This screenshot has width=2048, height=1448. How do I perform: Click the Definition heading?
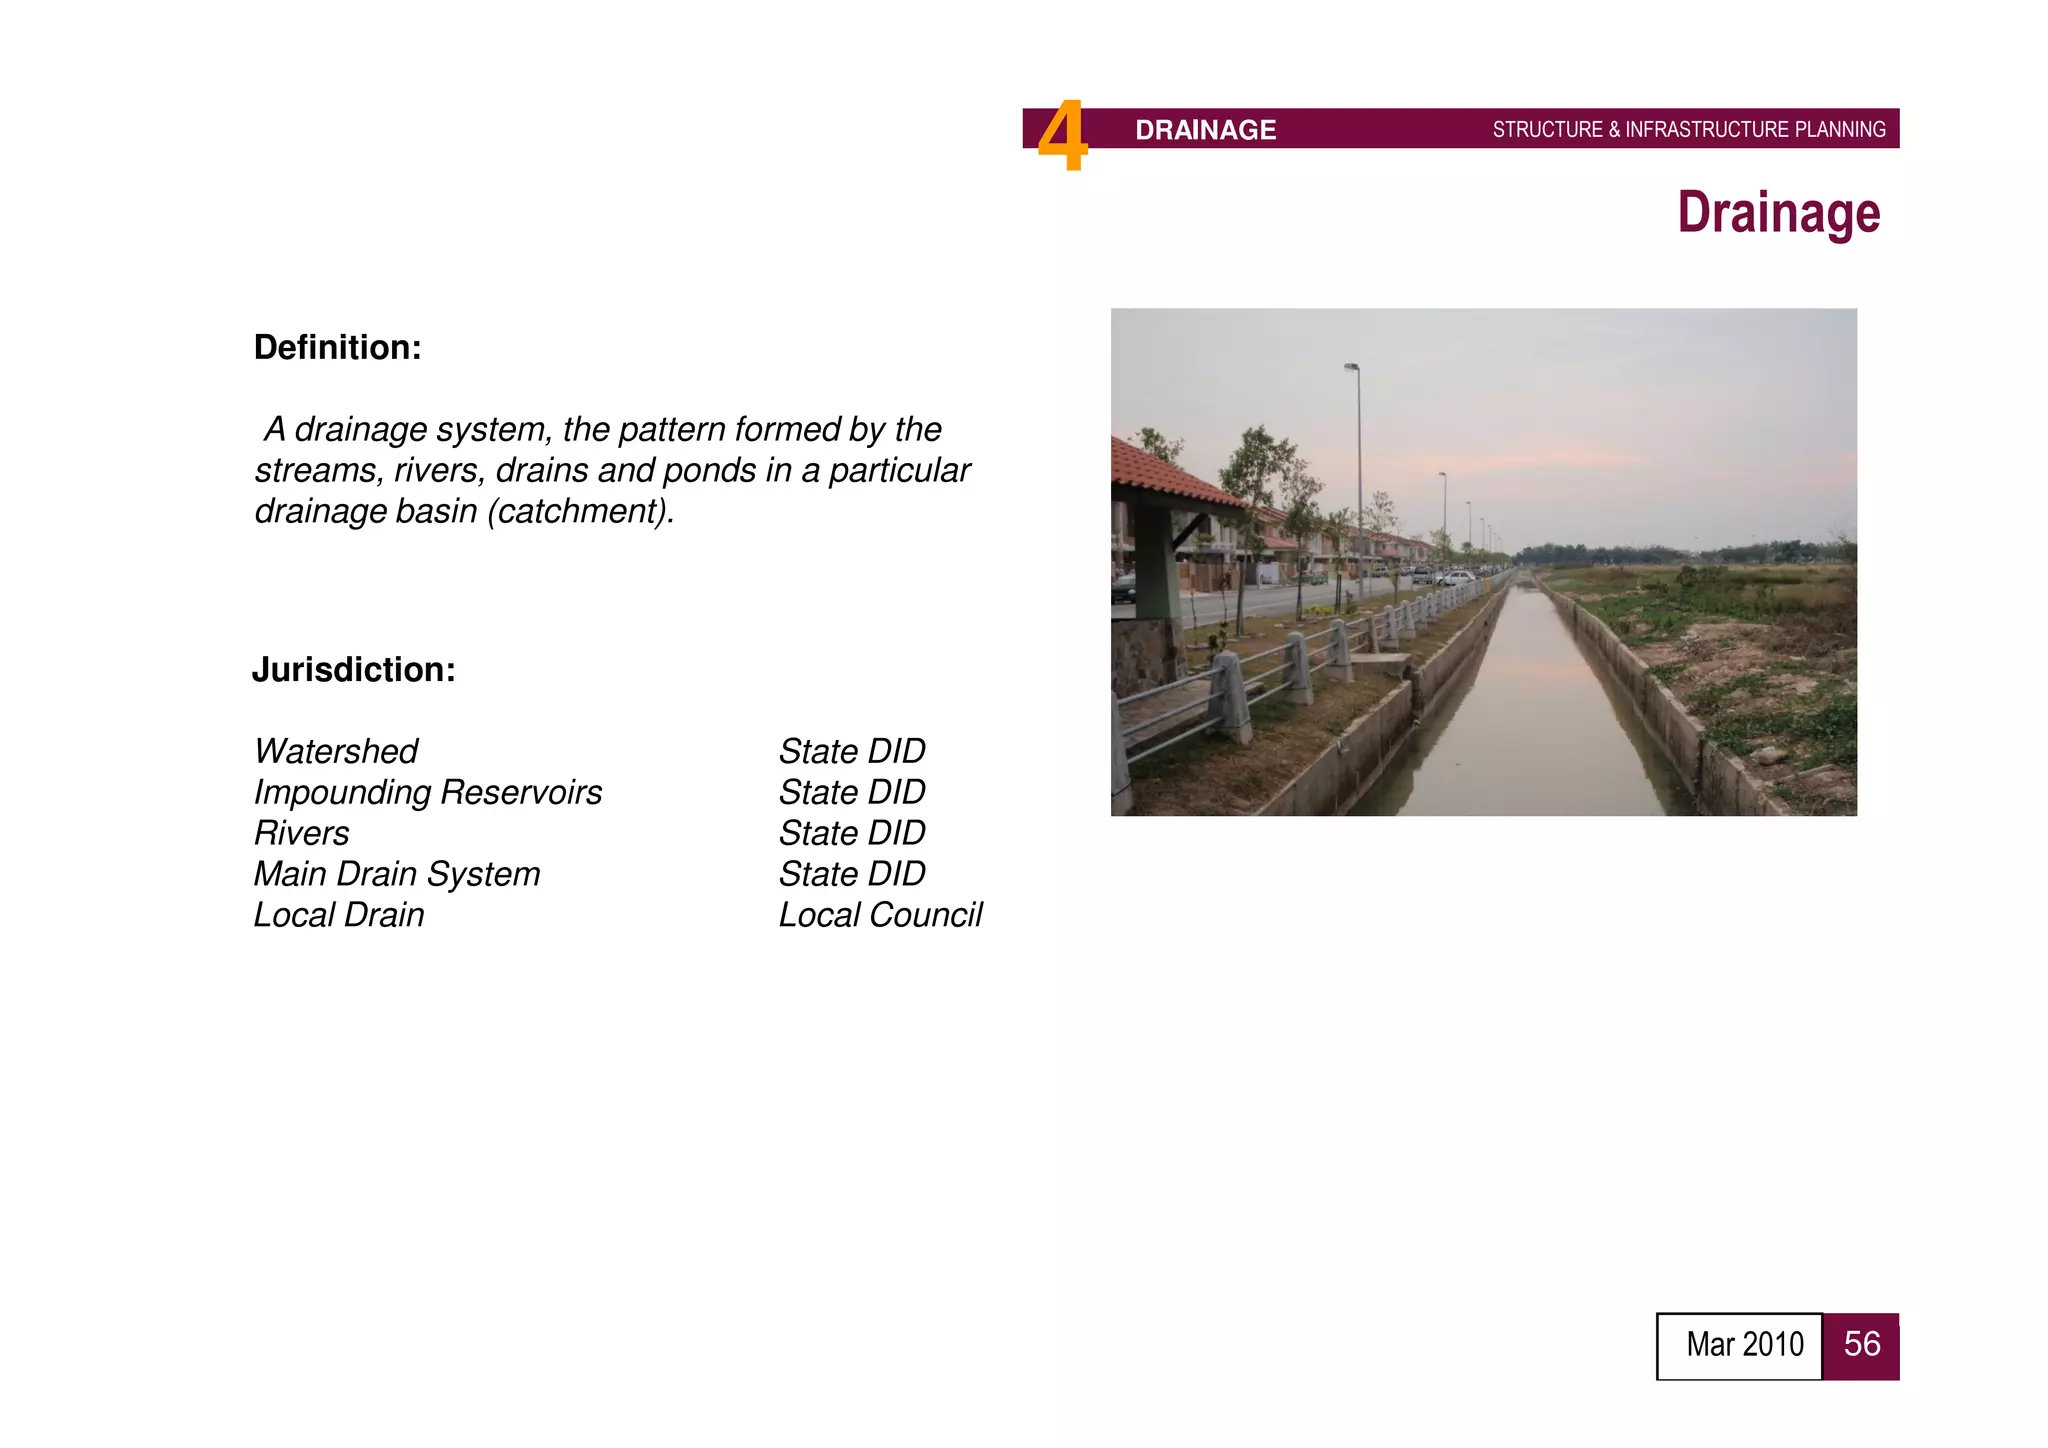click(x=338, y=348)
